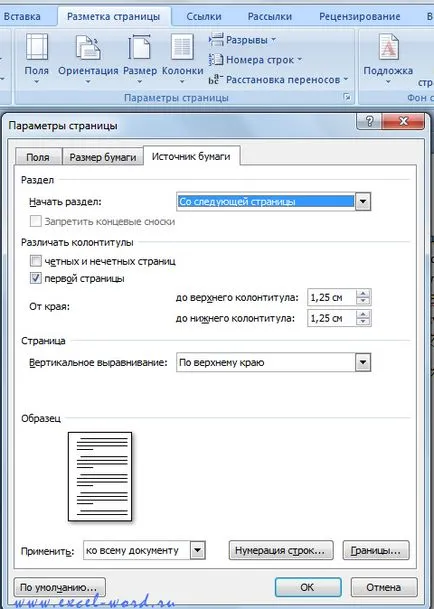Open the Поля margins gallery in ribbon
434x609 pixels.
click(x=37, y=58)
